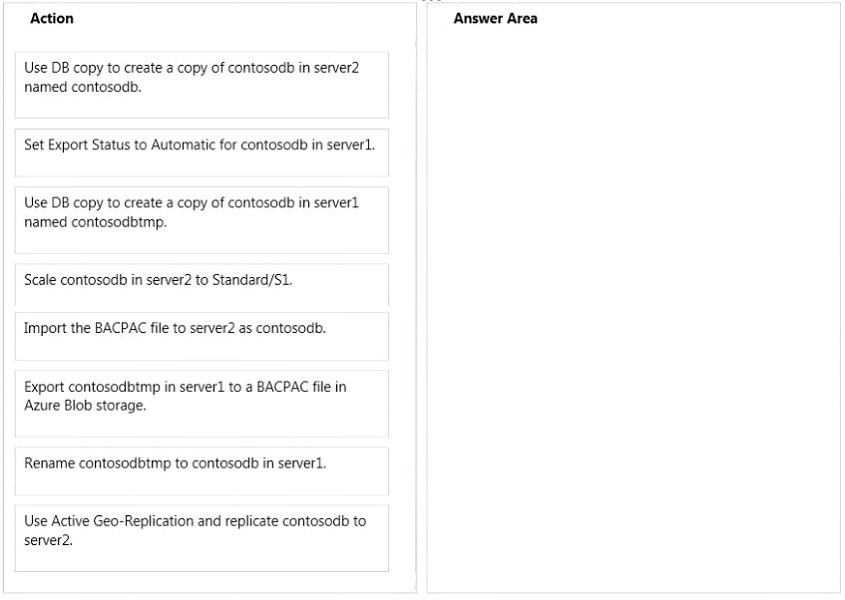Click the Answer Area heading
Viewport: 845px width, 600px height.
coord(495,18)
